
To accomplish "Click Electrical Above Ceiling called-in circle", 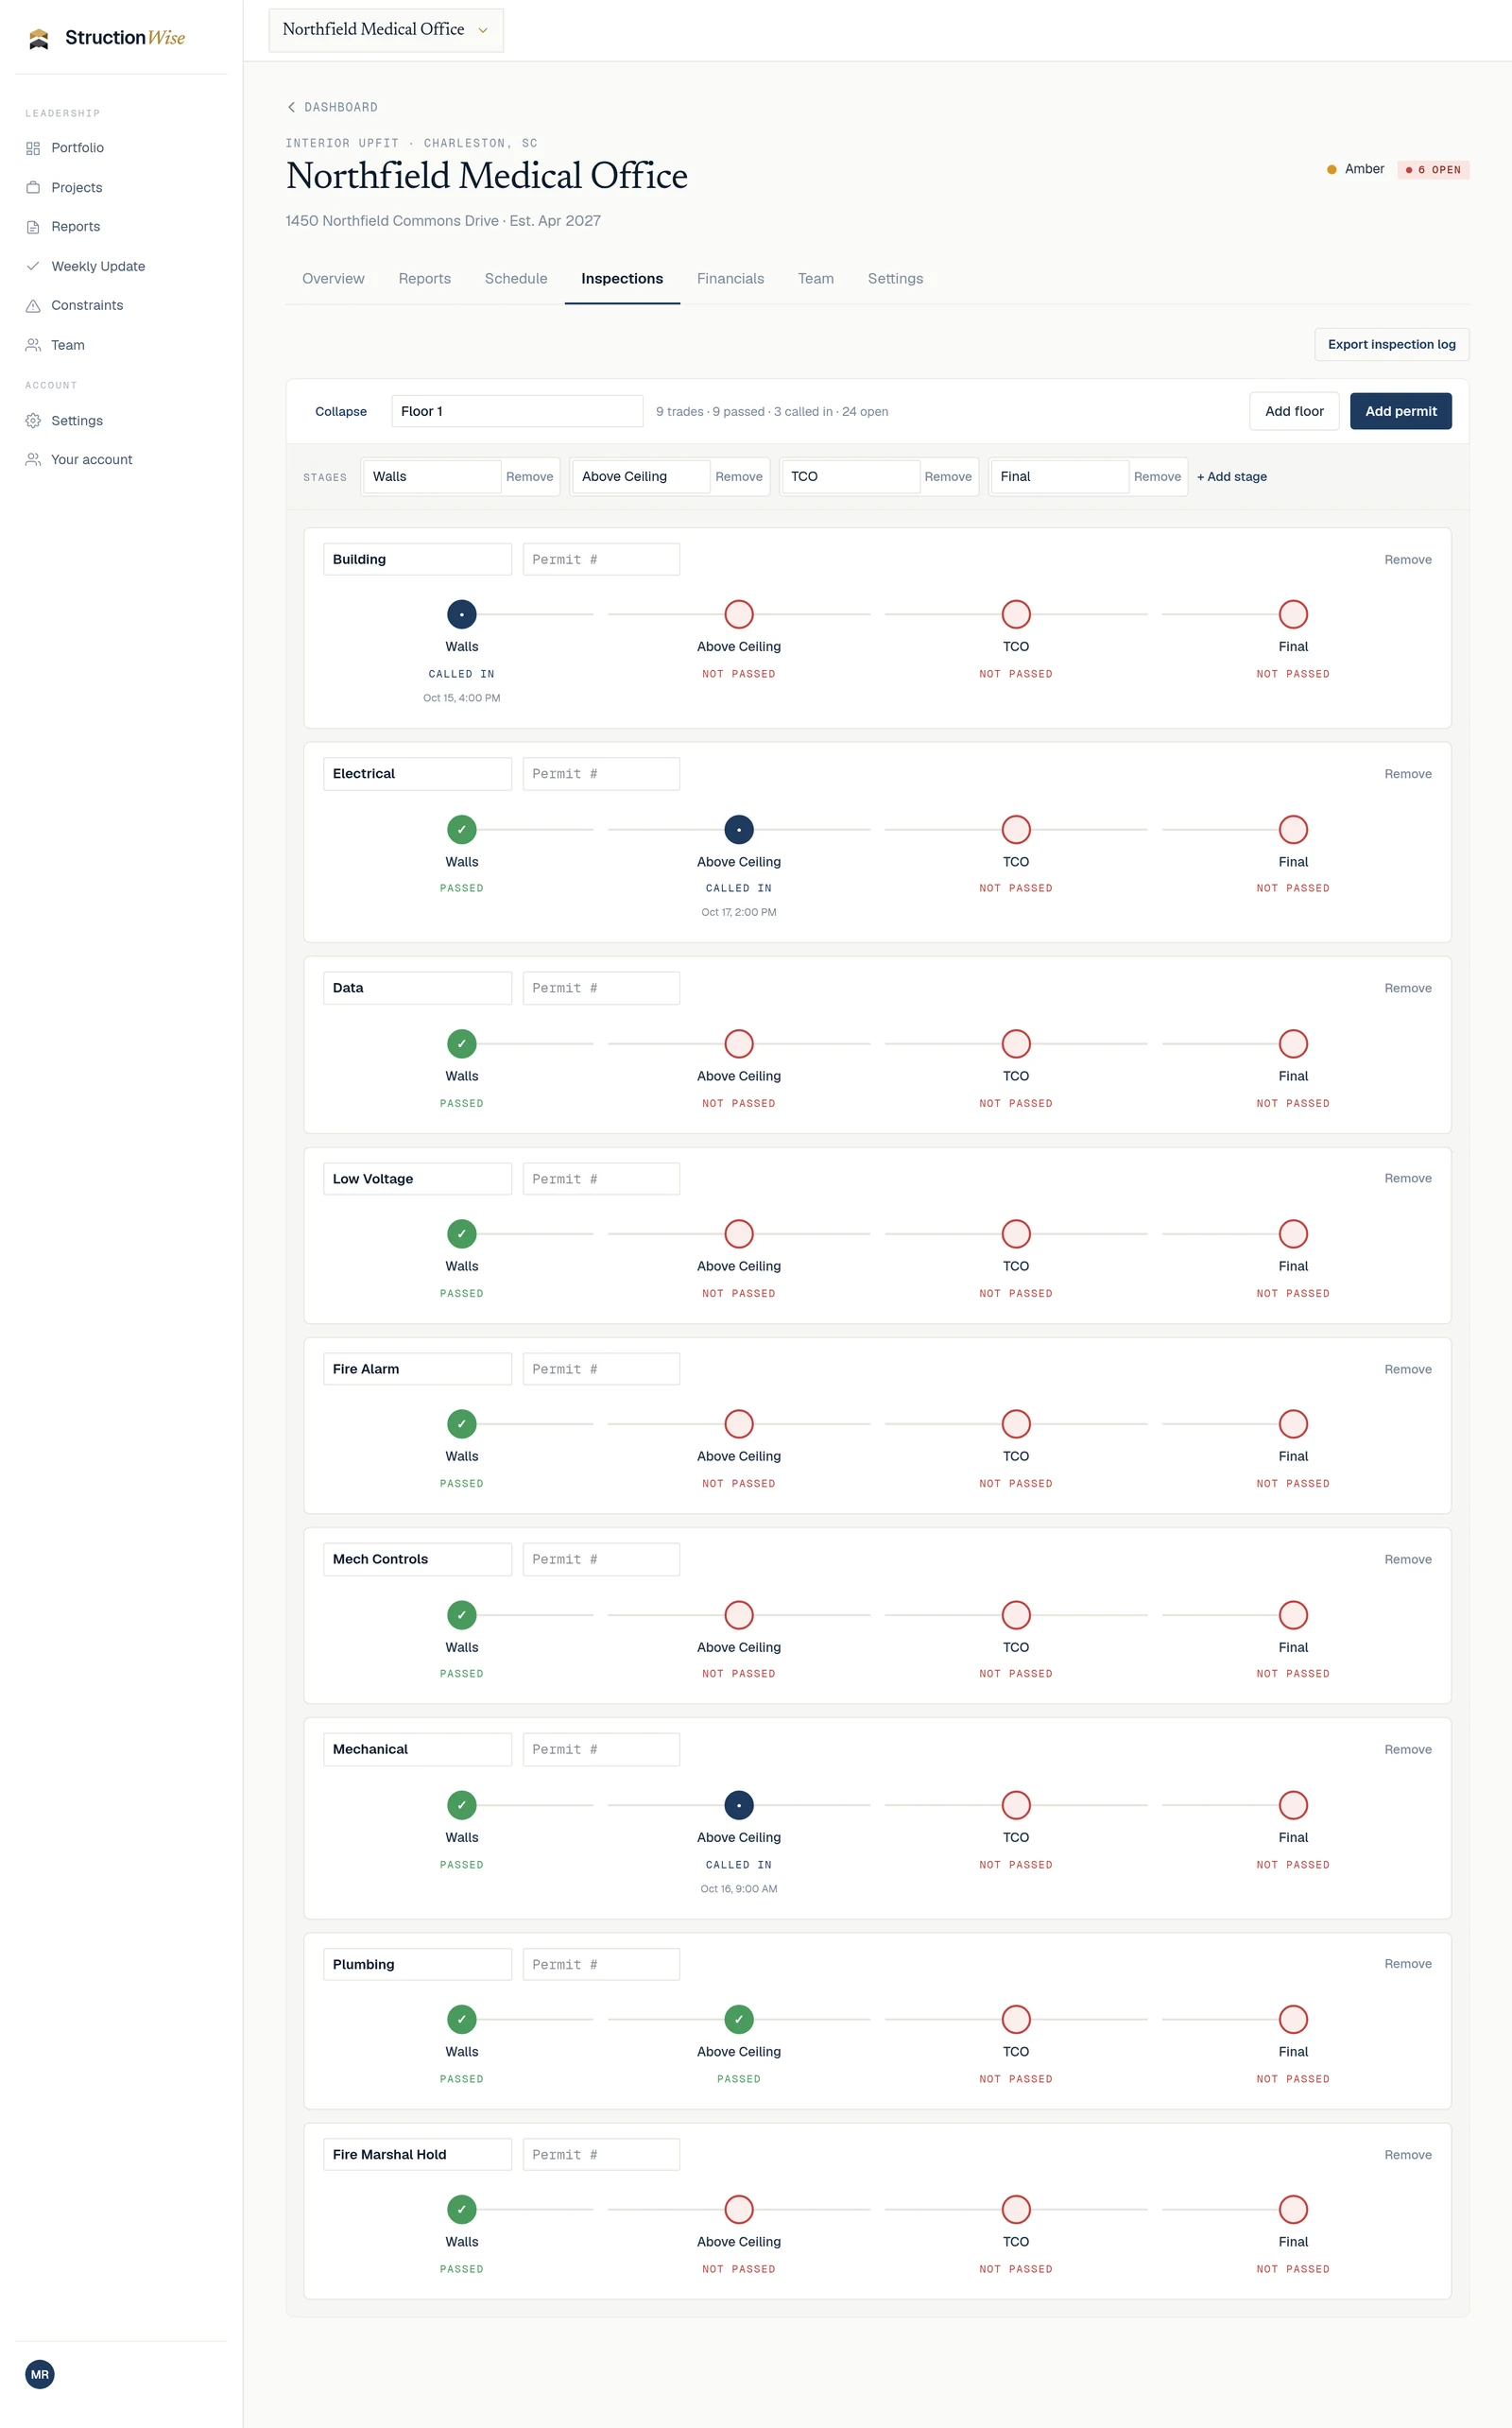I will (739, 829).
